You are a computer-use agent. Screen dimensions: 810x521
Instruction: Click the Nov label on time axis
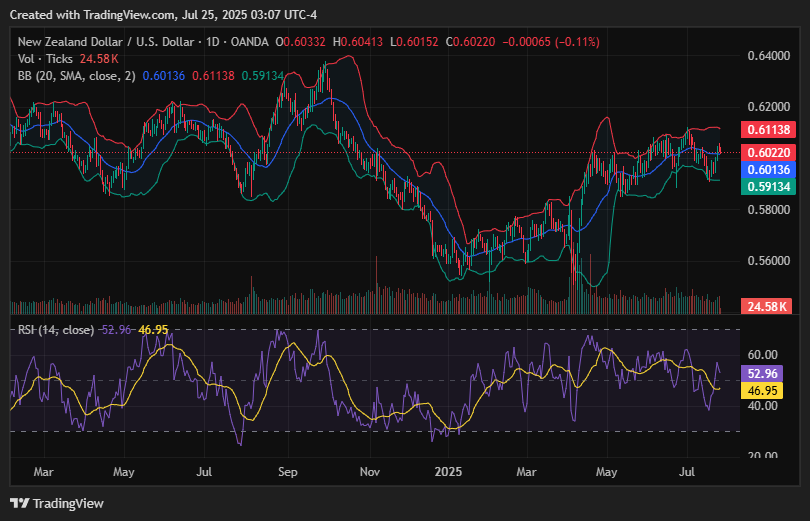pos(370,472)
